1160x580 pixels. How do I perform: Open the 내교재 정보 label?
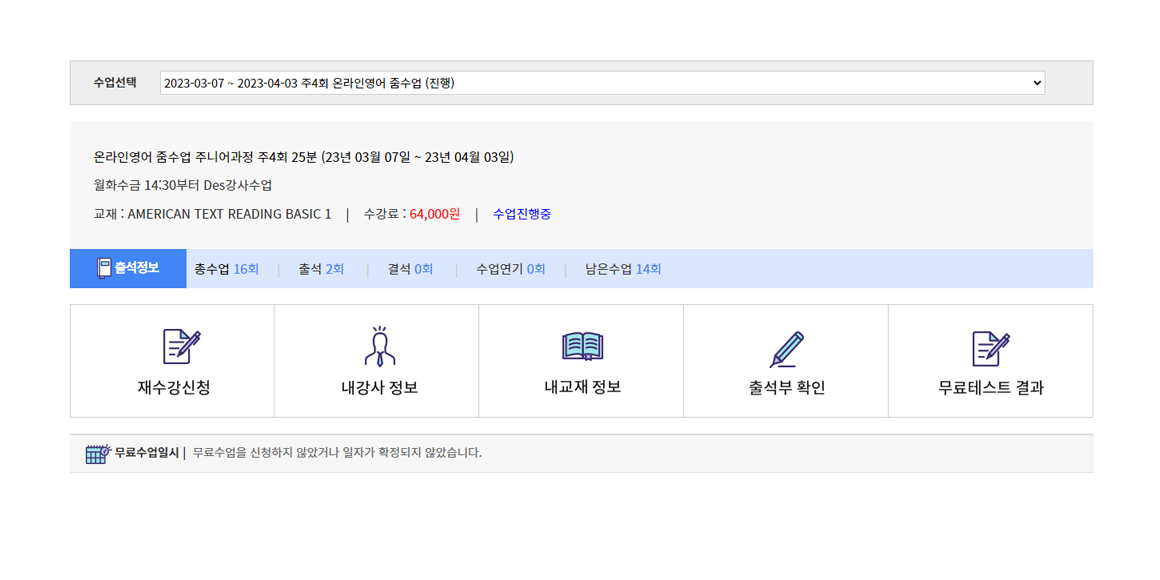tap(582, 387)
